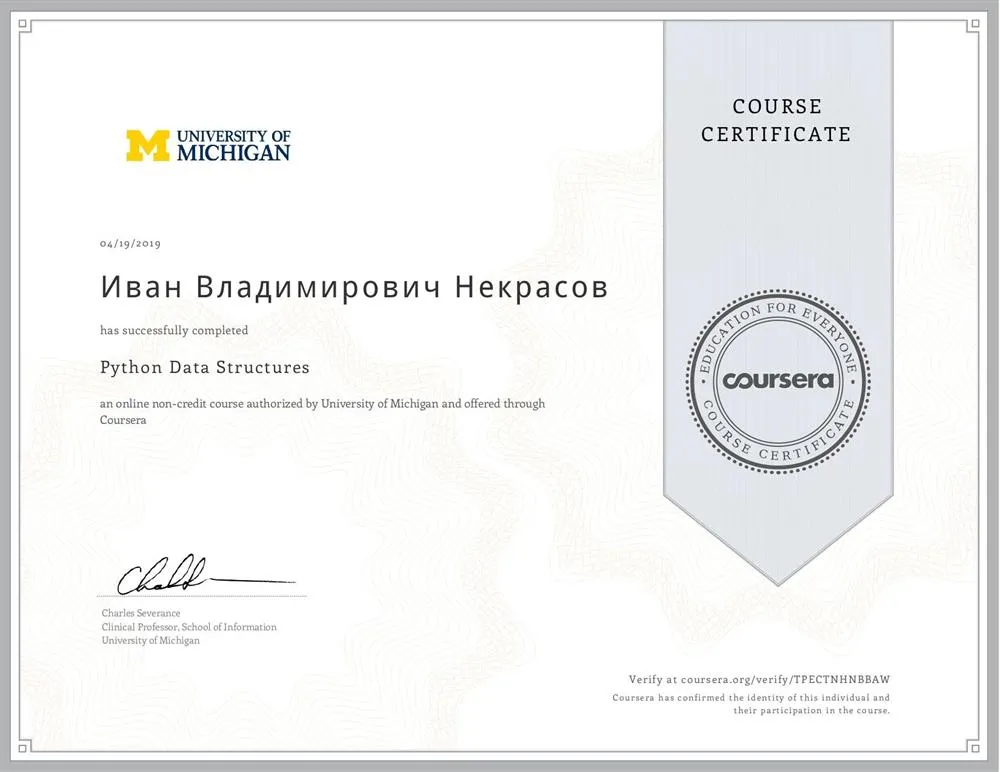Click the name Charles Severance

pos(141,613)
